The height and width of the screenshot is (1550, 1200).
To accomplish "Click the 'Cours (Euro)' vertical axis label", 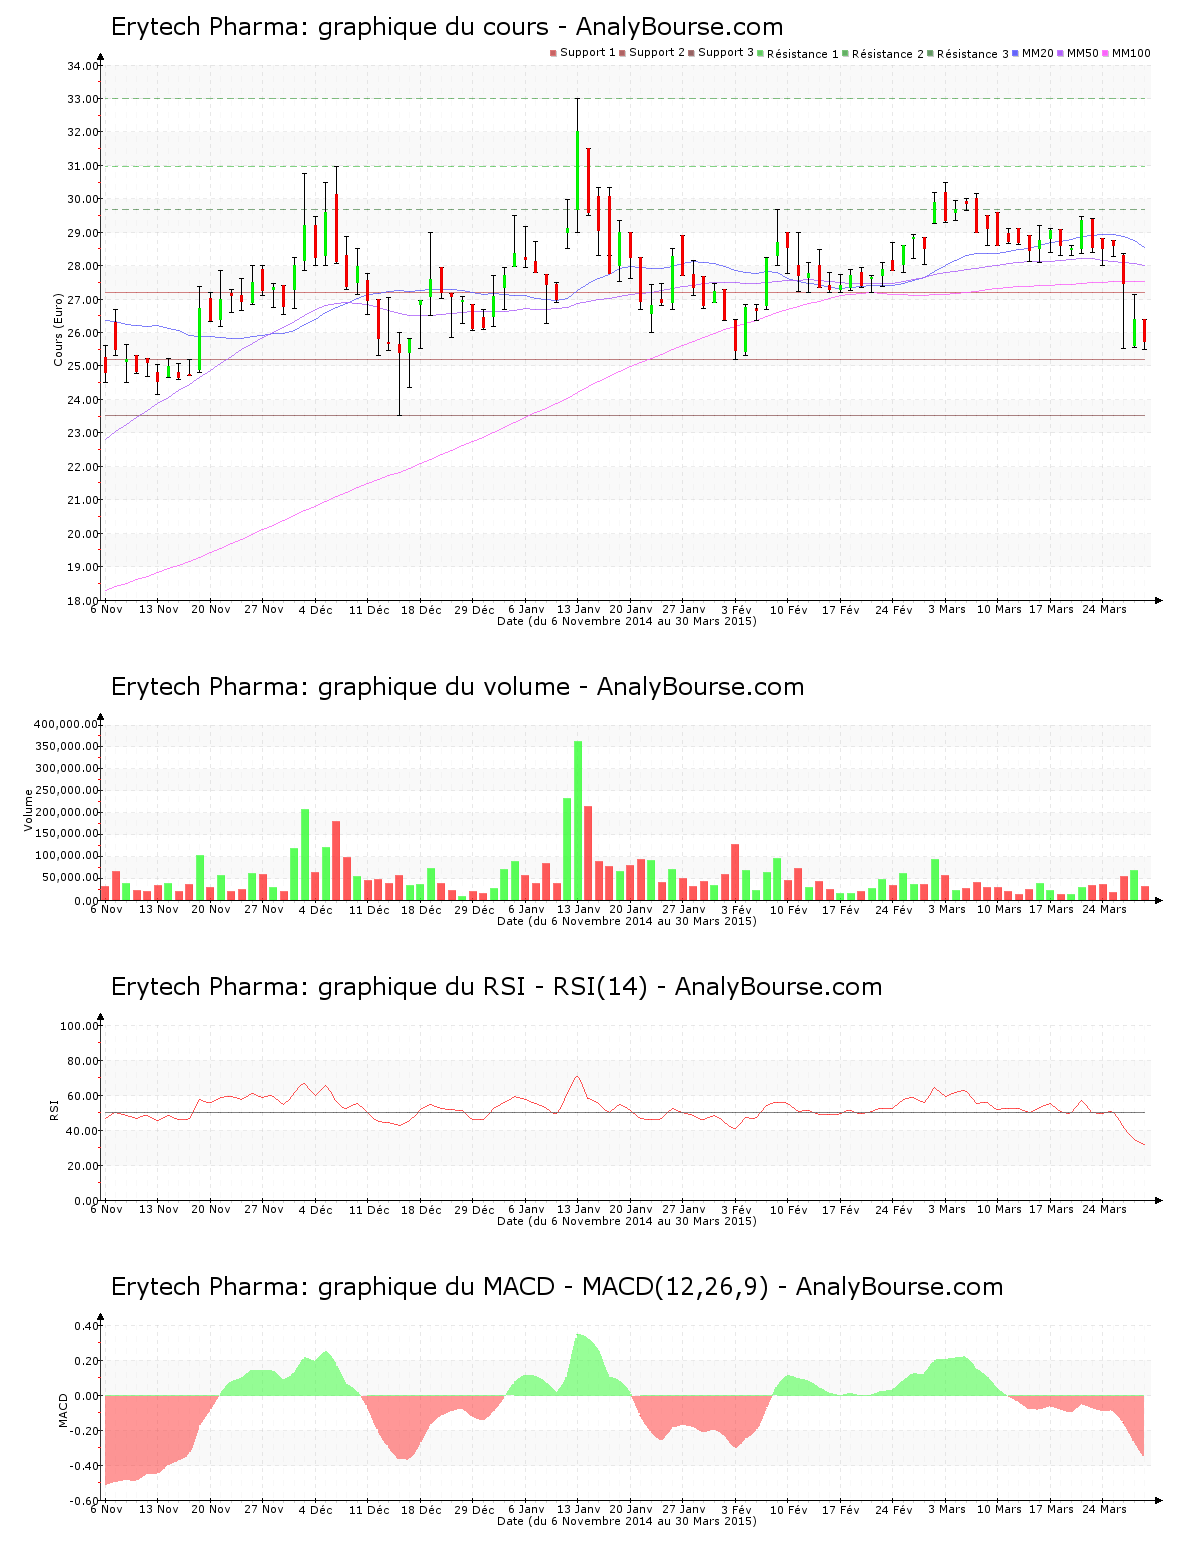I will 59,330.
